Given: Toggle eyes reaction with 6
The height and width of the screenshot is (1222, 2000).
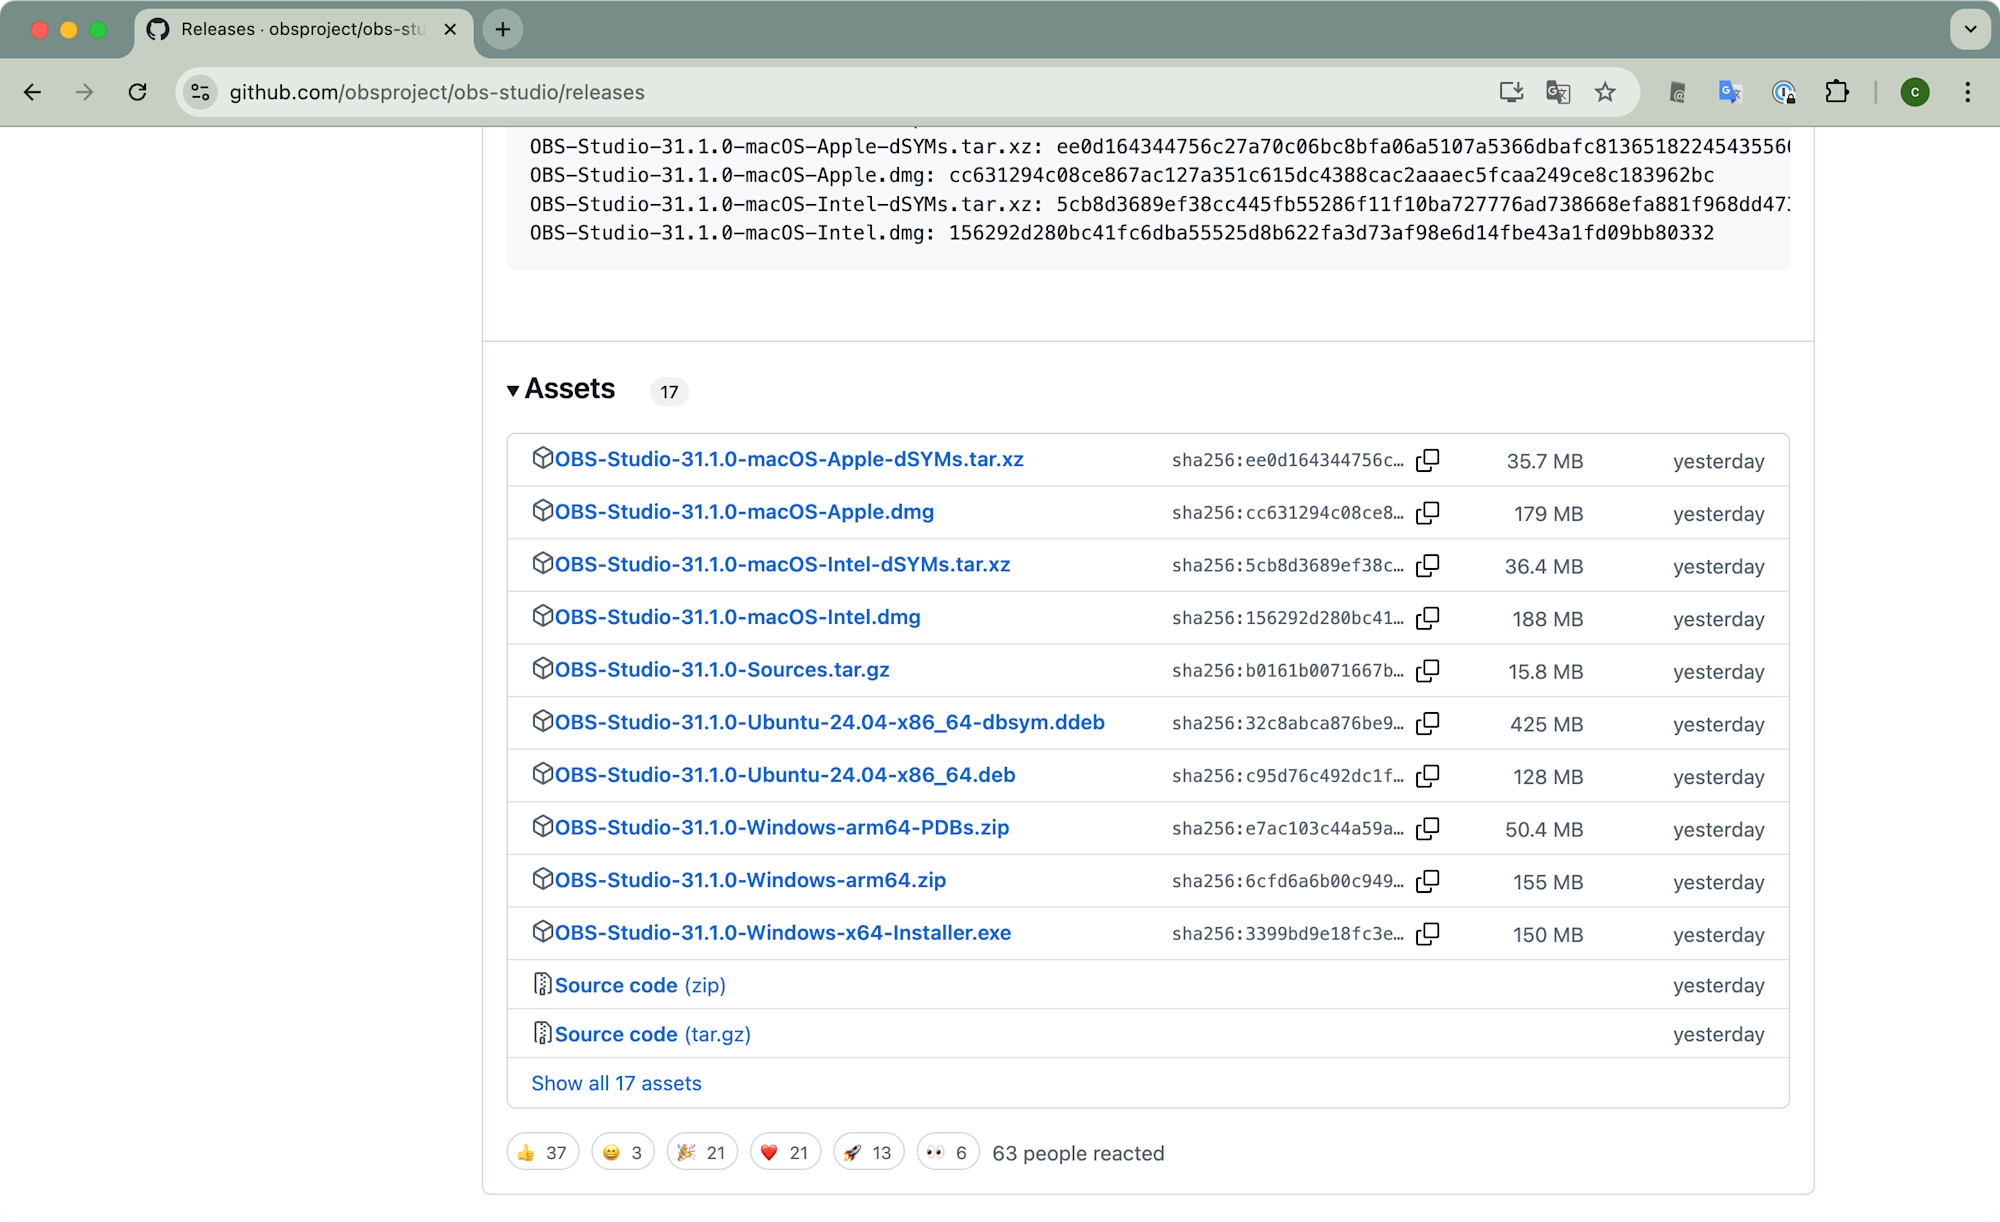Looking at the screenshot, I should (x=948, y=1153).
